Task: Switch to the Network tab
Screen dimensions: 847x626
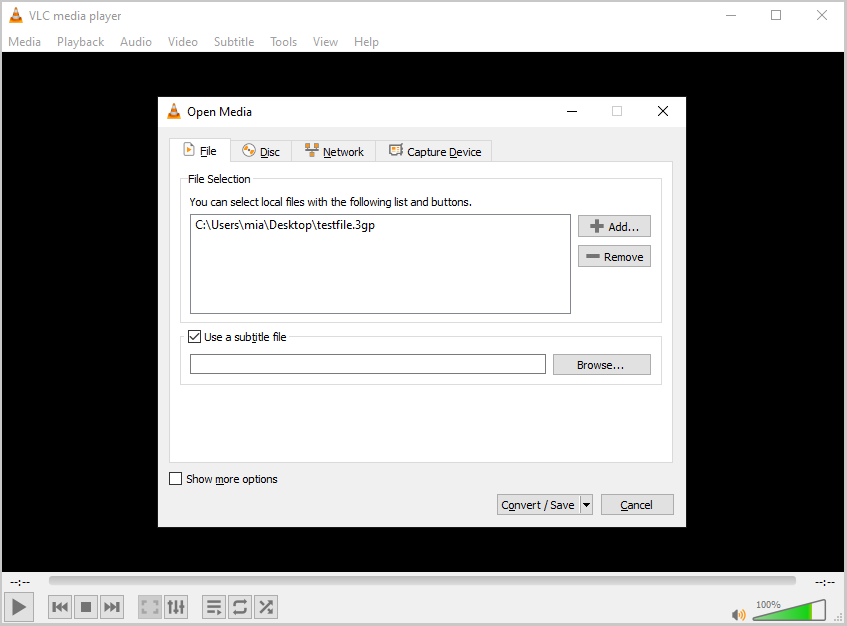Action: point(334,152)
